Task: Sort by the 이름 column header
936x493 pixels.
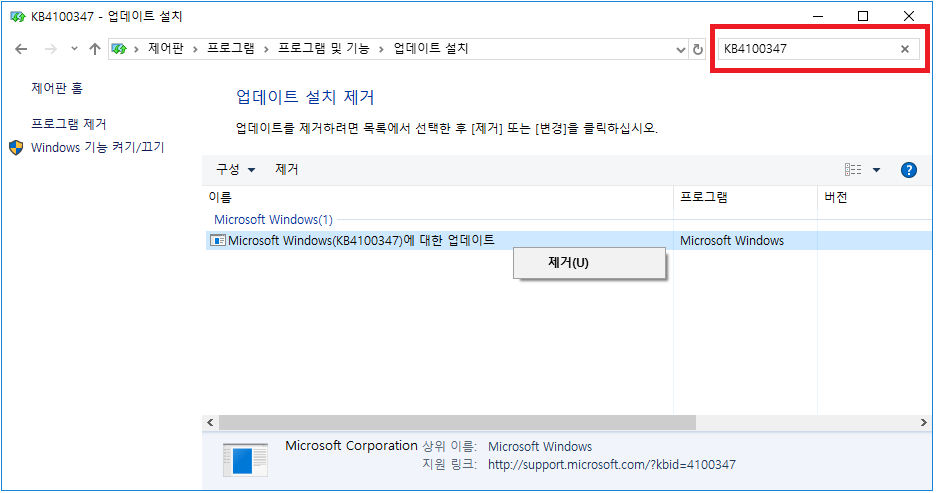Action: (438, 198)
